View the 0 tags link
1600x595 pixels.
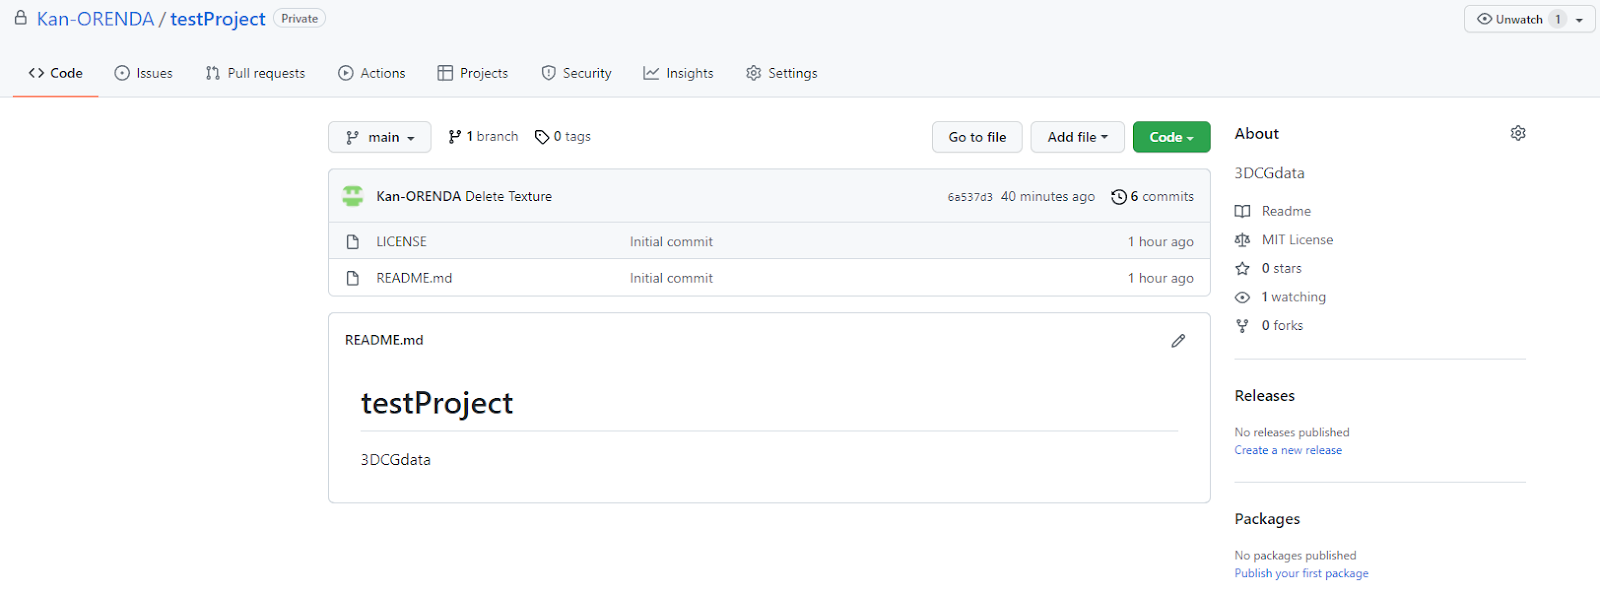click(x=563, y=137)
